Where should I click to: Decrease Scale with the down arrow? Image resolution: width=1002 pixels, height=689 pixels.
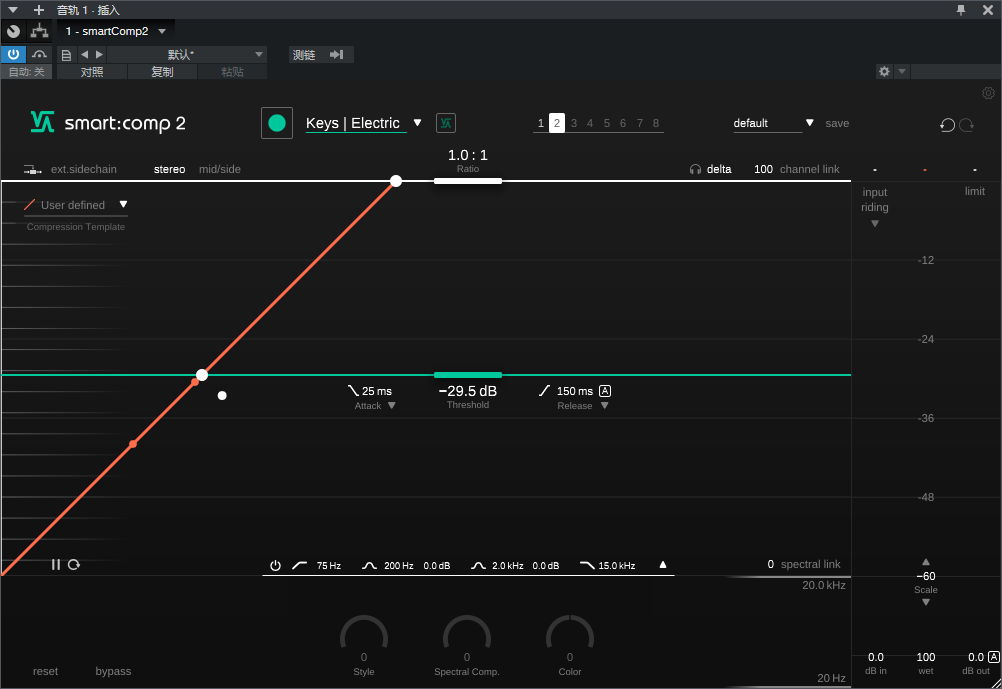point(925,602)
